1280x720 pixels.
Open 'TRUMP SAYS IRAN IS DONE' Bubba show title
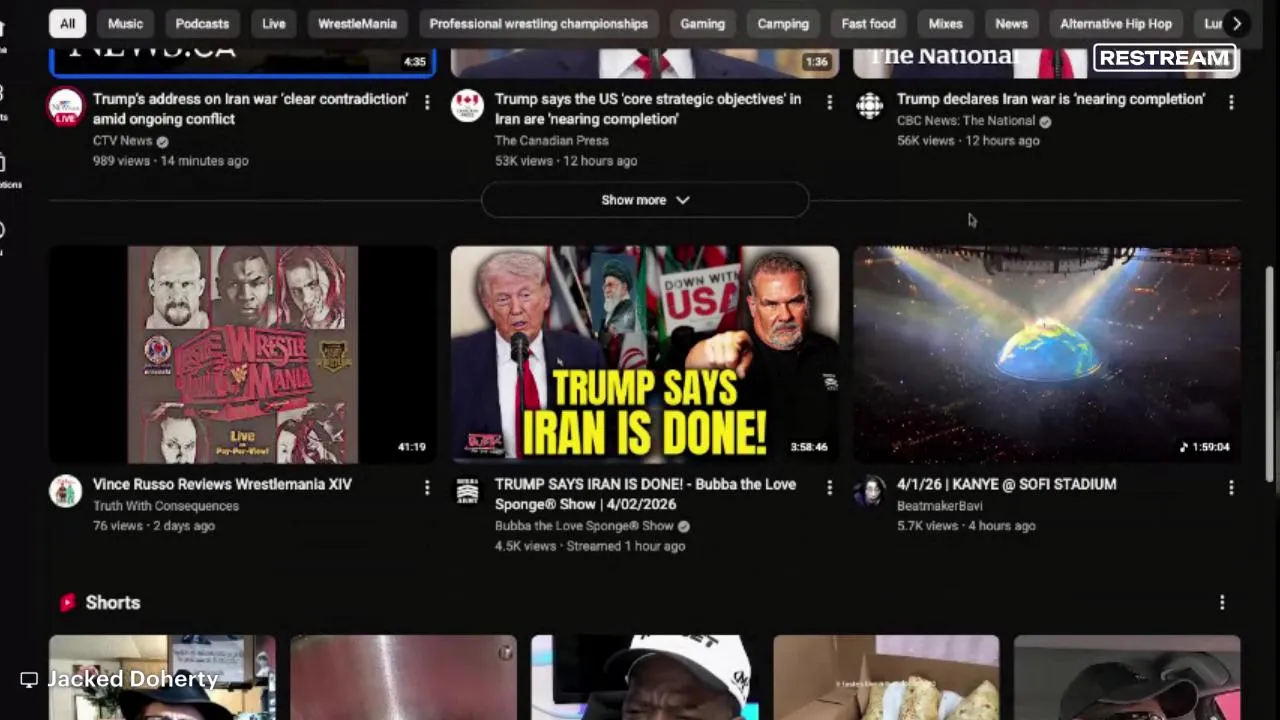645,494
